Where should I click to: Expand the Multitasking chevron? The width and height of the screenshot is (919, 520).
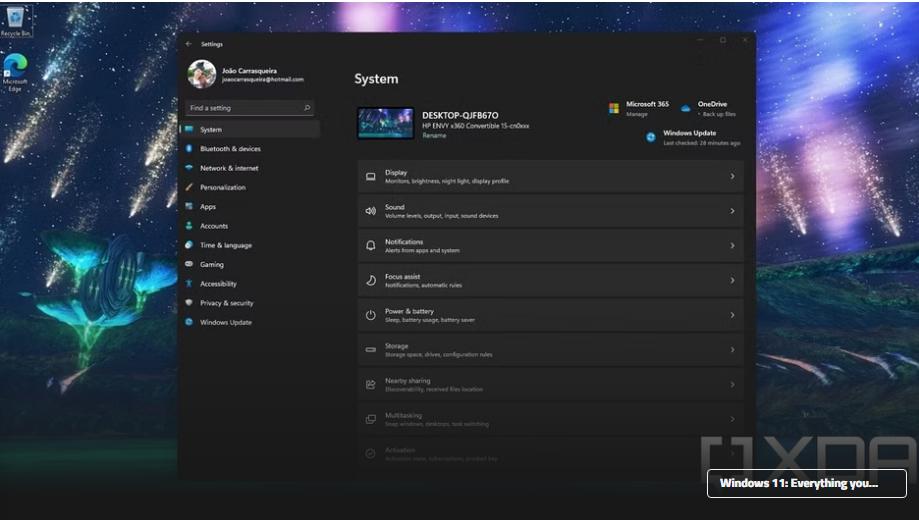732,419
